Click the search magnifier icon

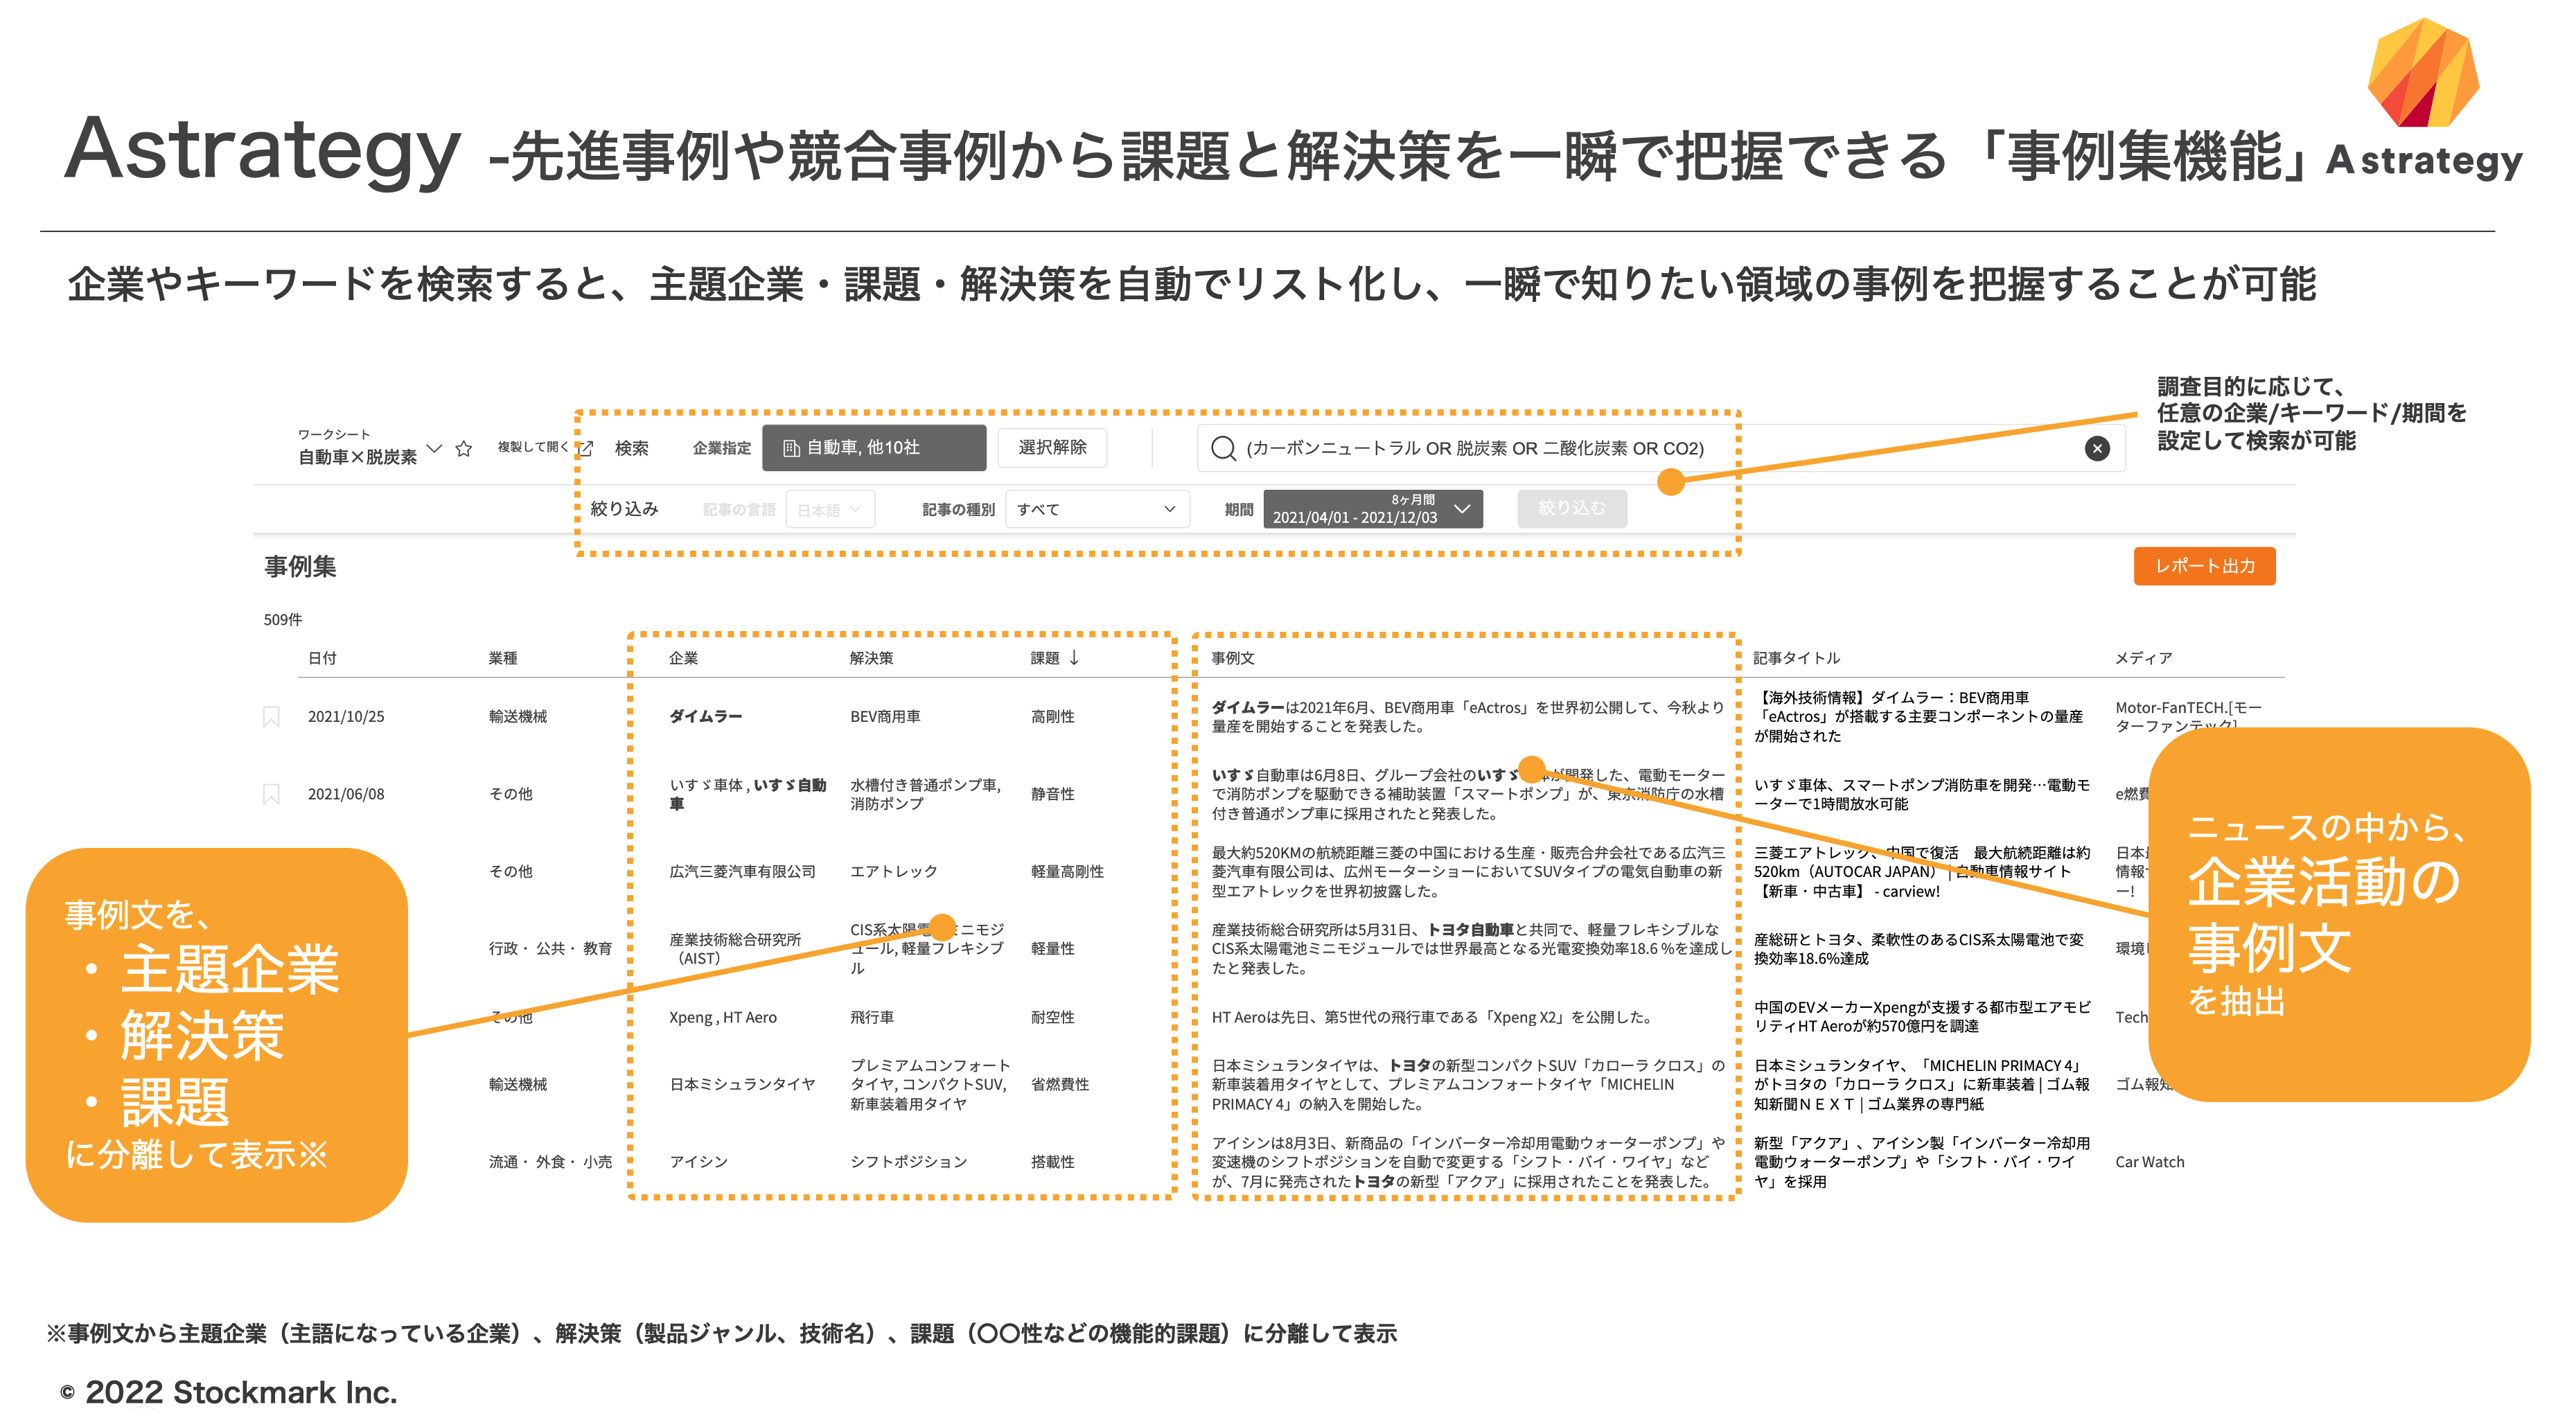pyautogui.click(x=1222, y=448)
